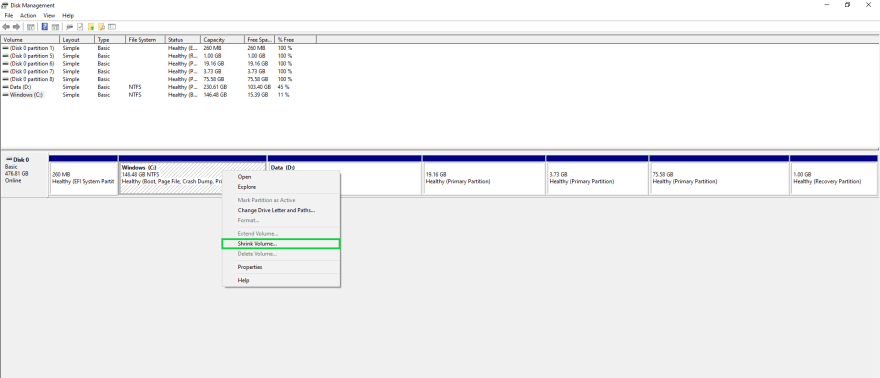The width and height of the screenshot is (880, 378).
Task: Click the 103.40 GB free space cell
Action: click(259, 87)
